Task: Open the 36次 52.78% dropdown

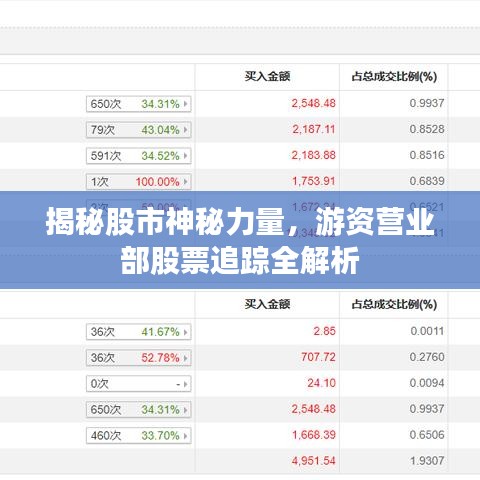Action: 138,358
